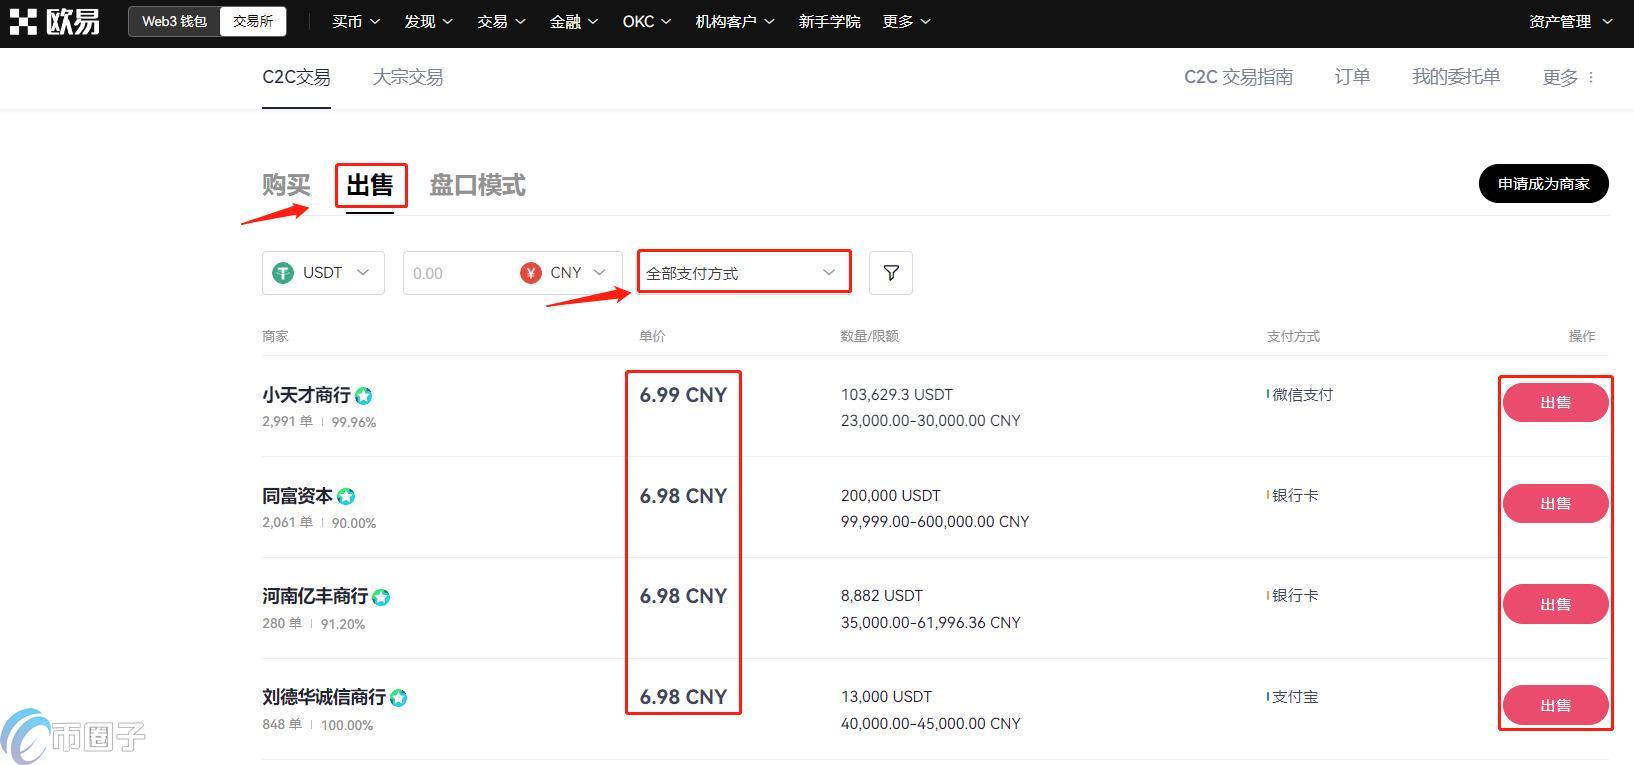The height and width of the screenshot is (765, 1634).
Task: Select the C2C交易 tab
Action: (x=296, y=77)
